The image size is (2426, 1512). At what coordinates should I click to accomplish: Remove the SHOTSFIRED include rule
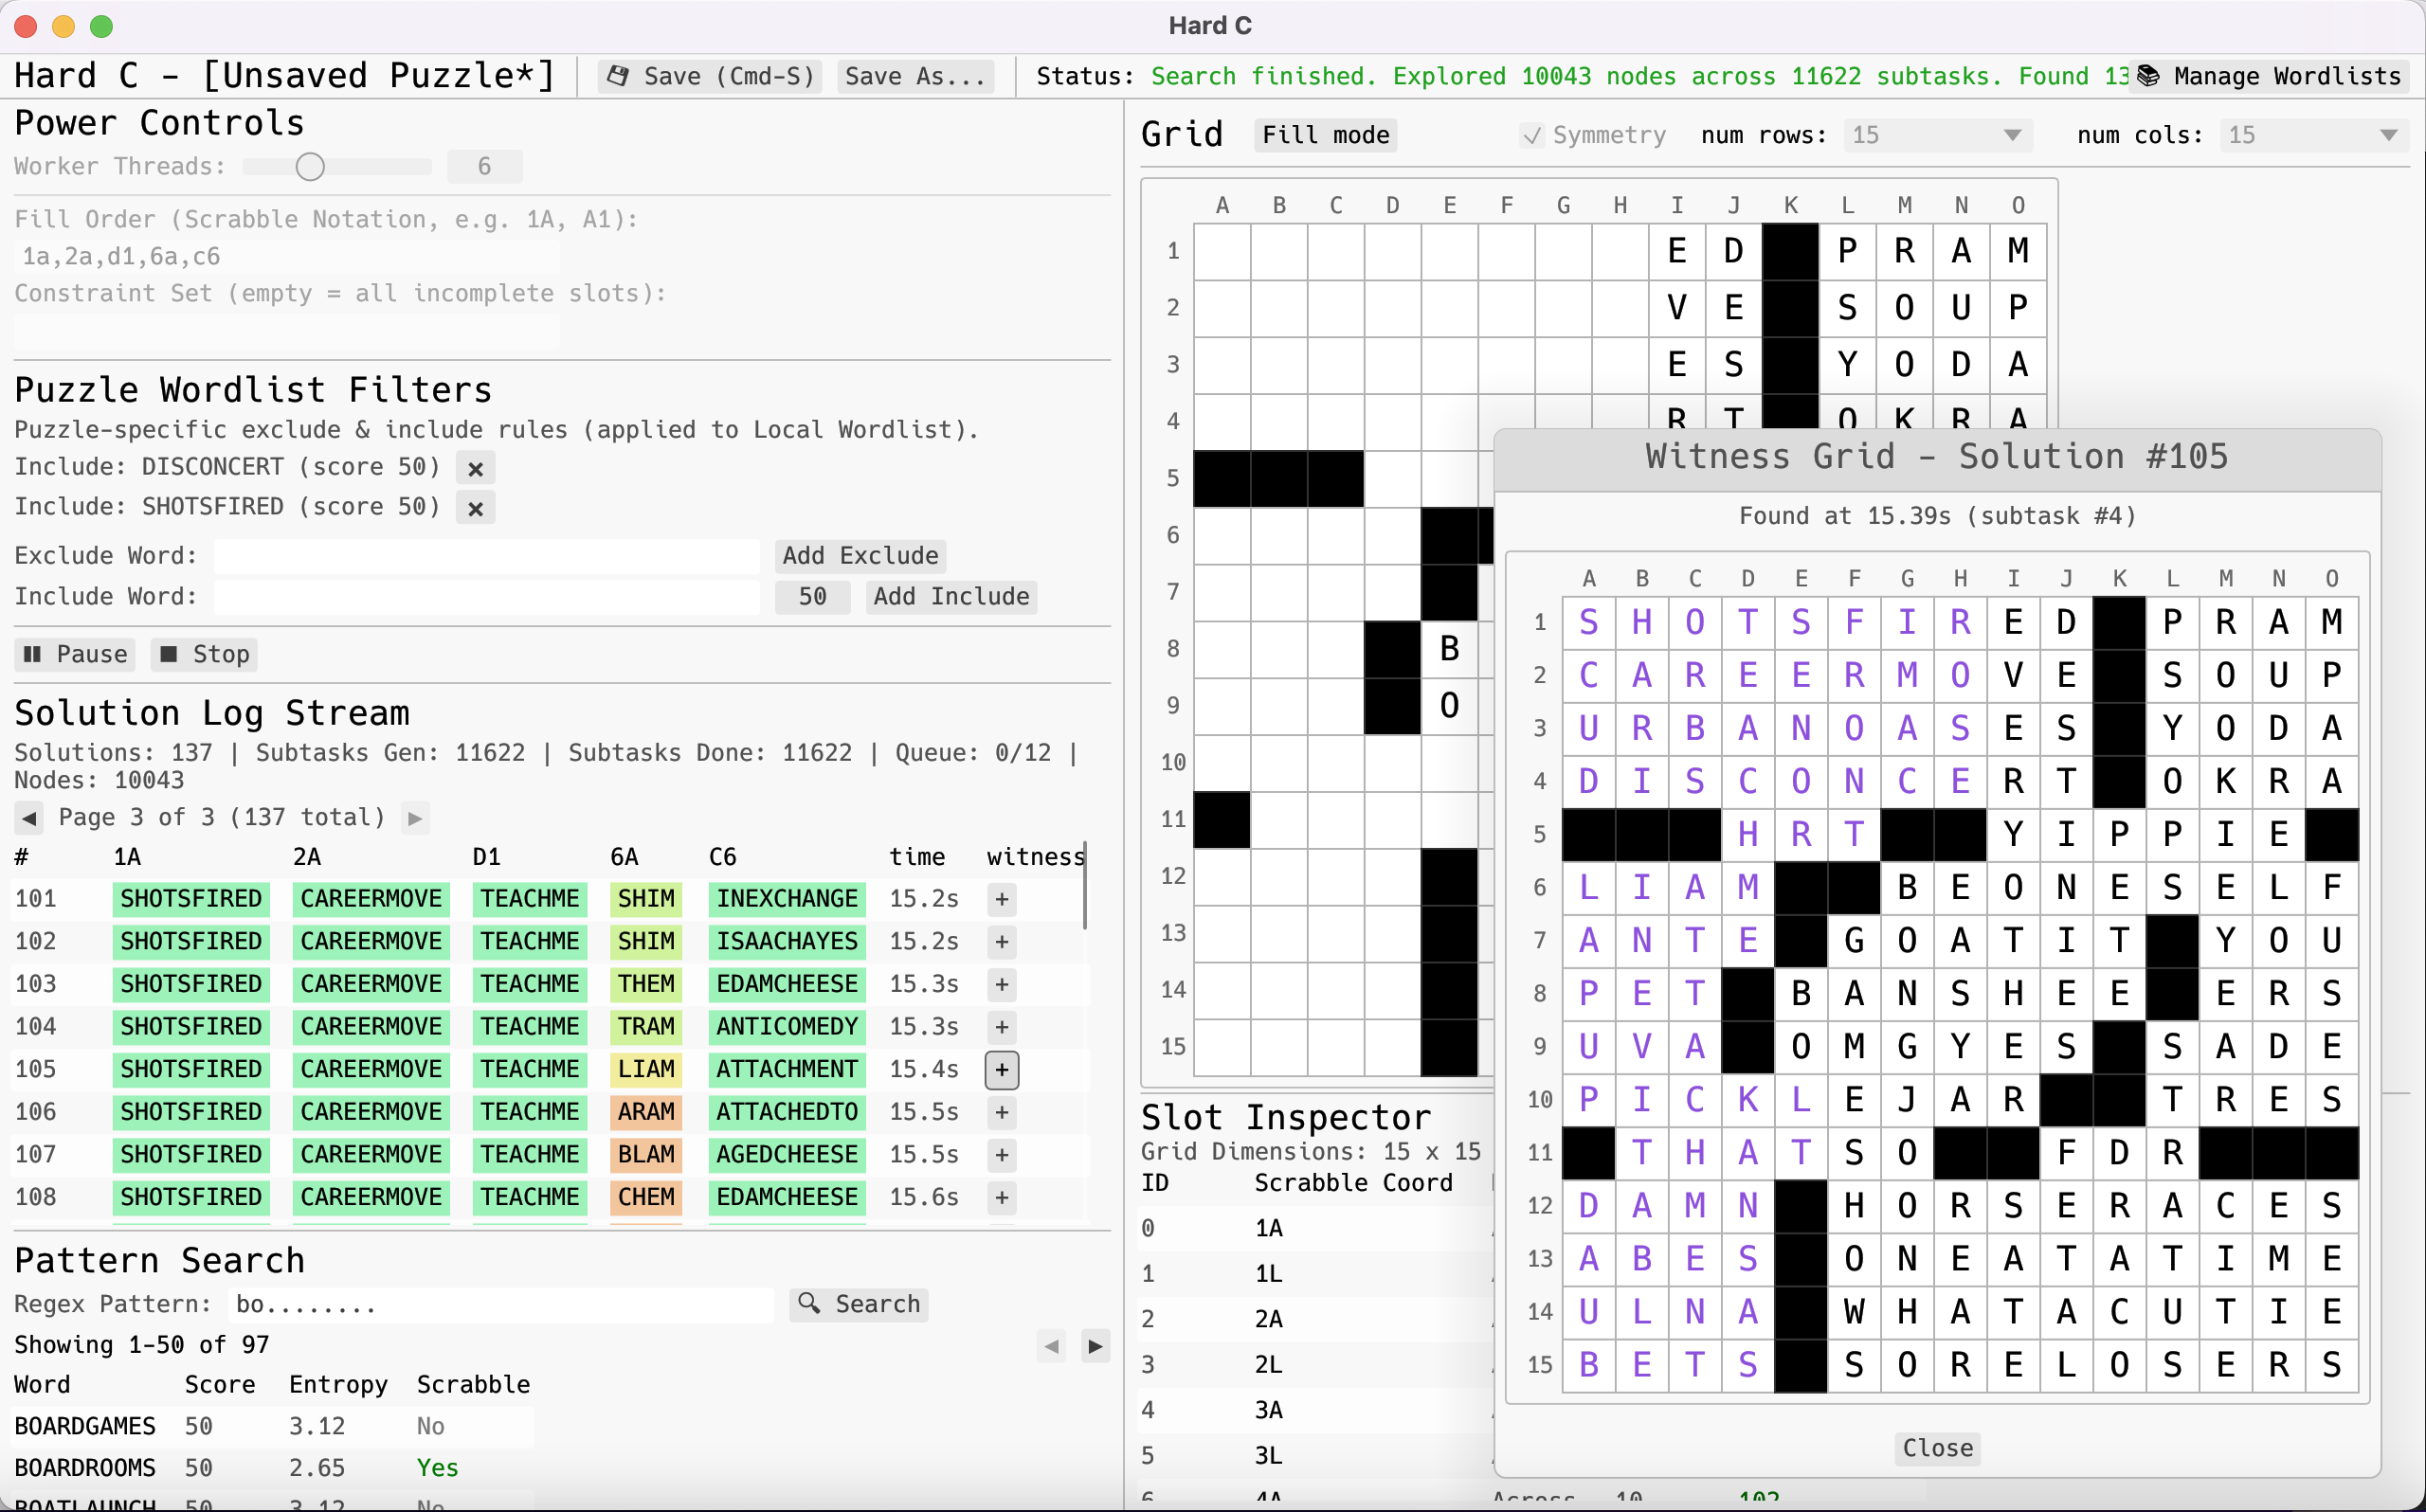click(x=476, y=508)
